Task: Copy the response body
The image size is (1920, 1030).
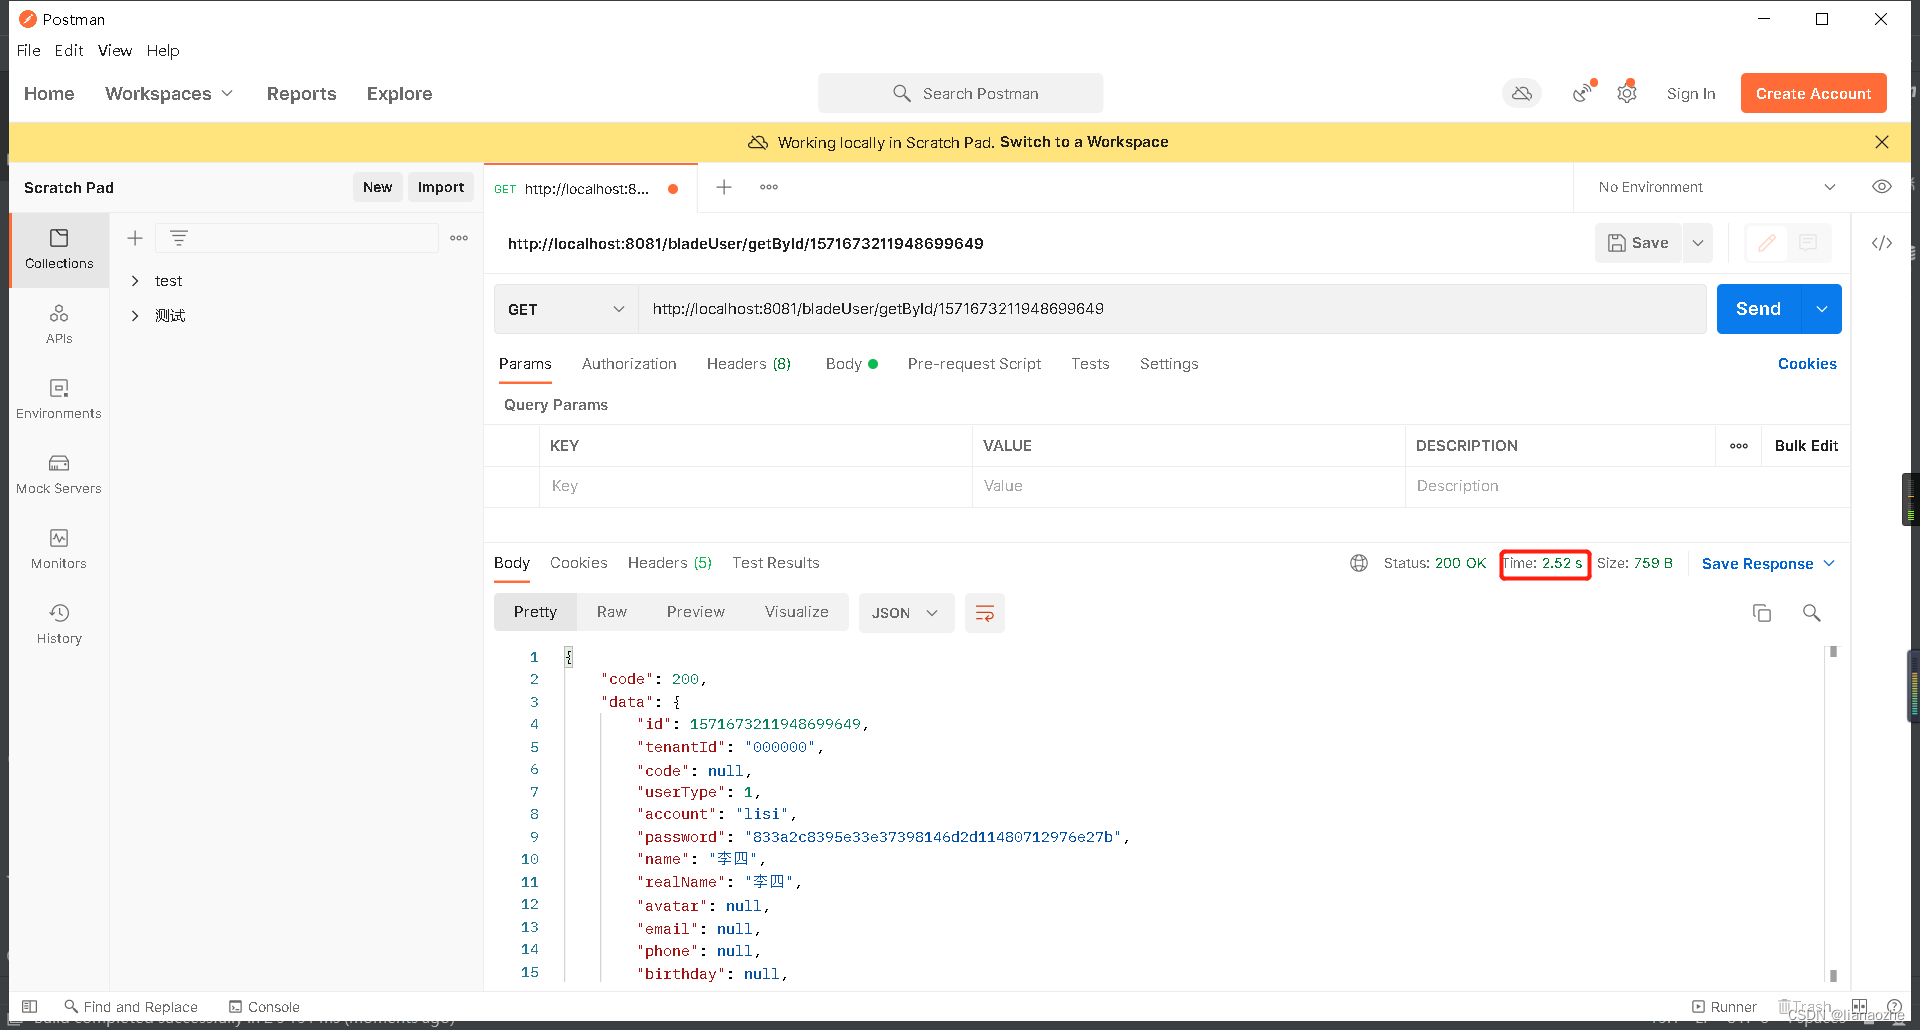Action: [1762, 612]
